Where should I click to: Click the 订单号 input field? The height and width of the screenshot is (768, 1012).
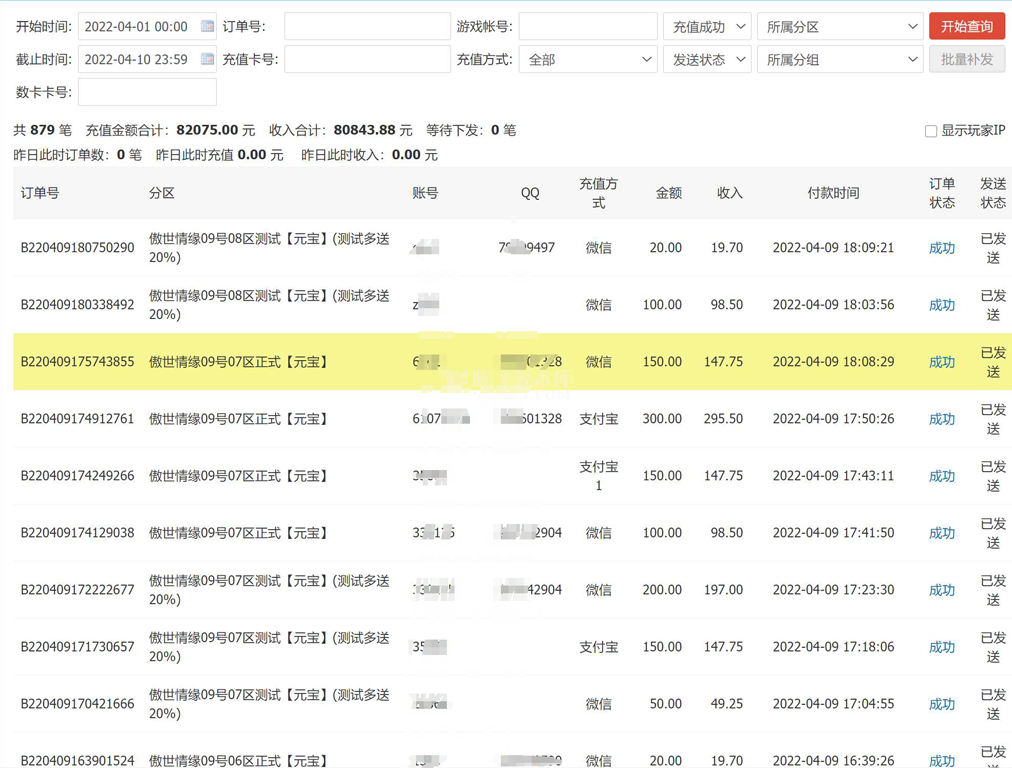click(367, 27)
